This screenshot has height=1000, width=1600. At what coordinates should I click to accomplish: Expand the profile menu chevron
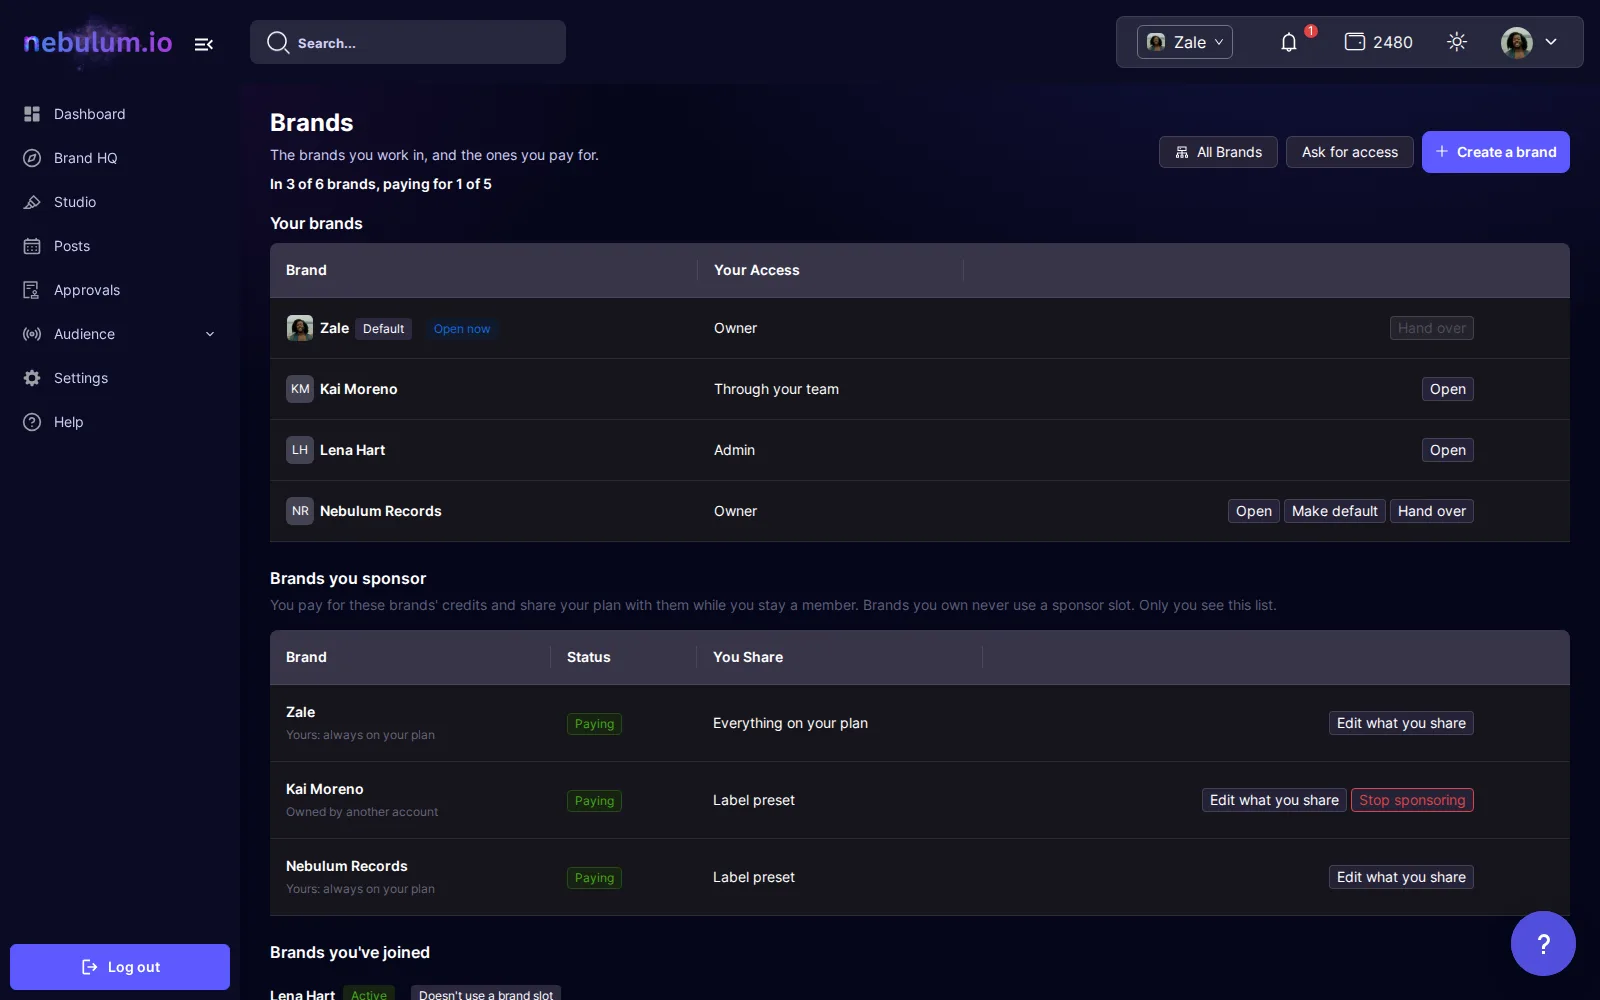(x=1551, y=42)
